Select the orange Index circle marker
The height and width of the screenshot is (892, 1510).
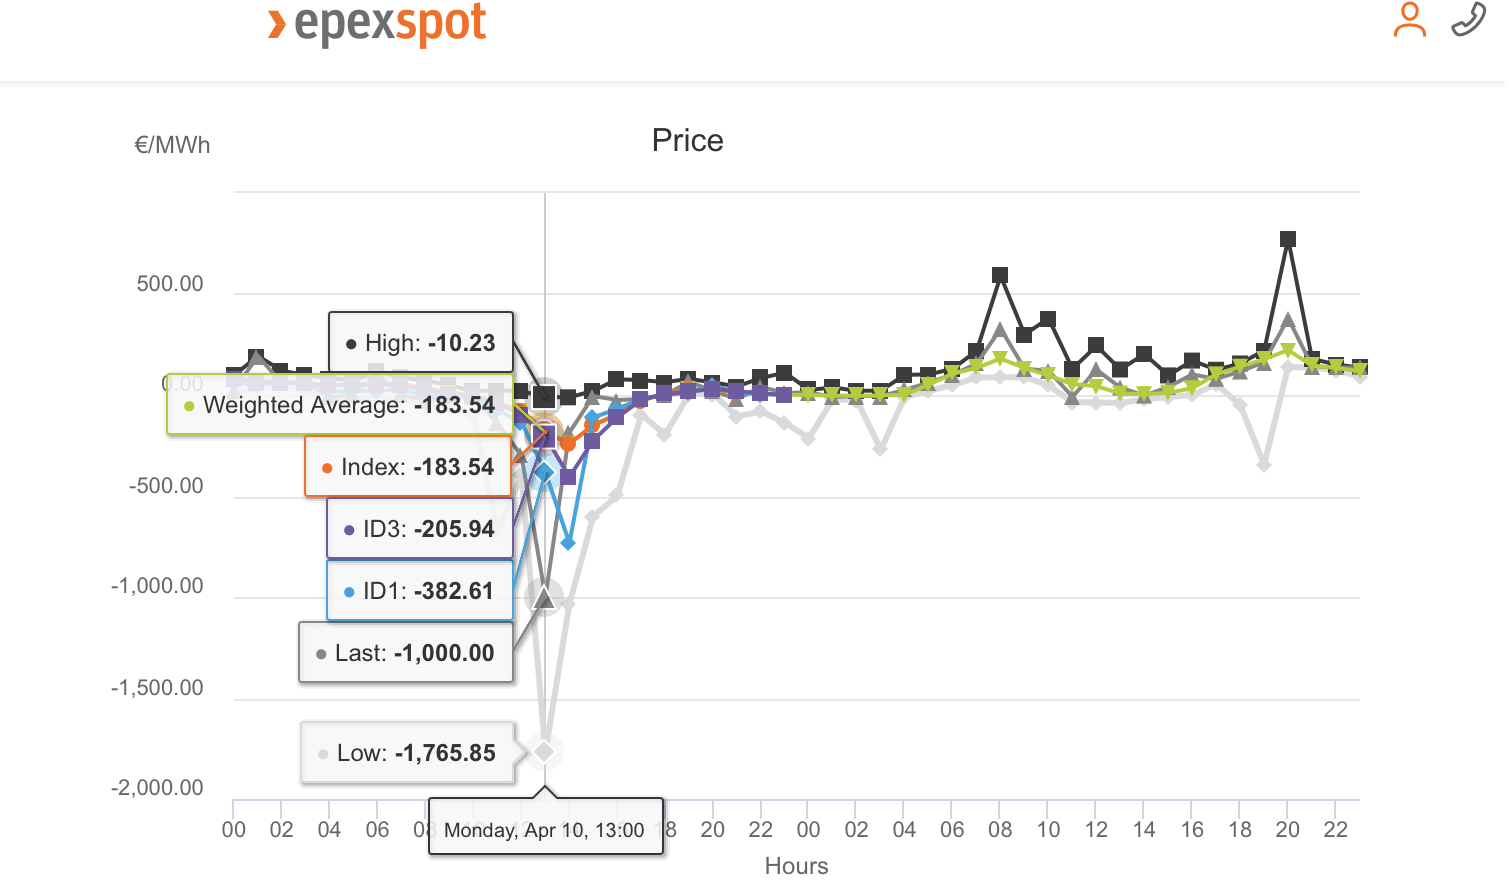pyautogui.click(x=568, y=443)
